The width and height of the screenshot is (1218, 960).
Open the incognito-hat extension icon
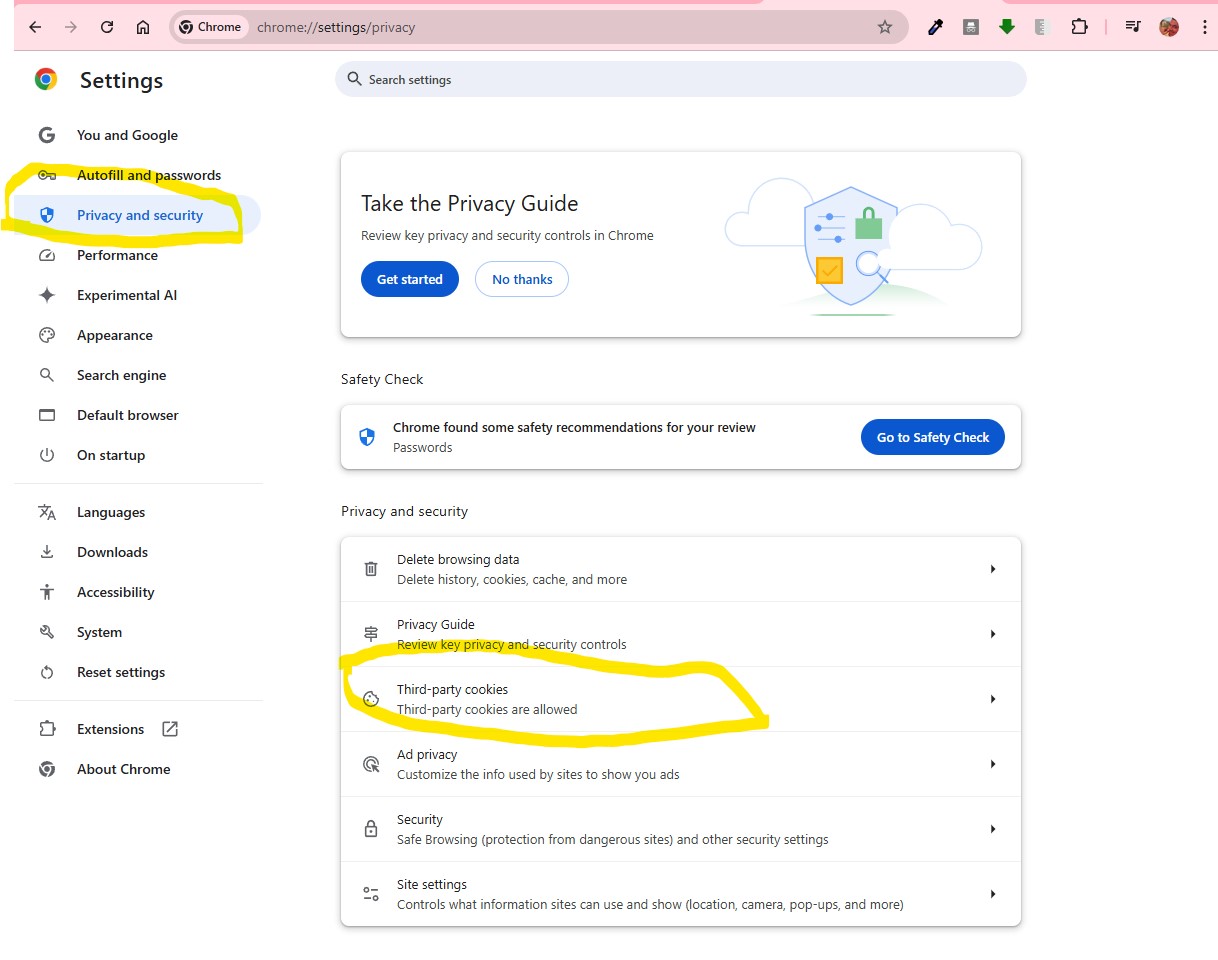point(971,28)
